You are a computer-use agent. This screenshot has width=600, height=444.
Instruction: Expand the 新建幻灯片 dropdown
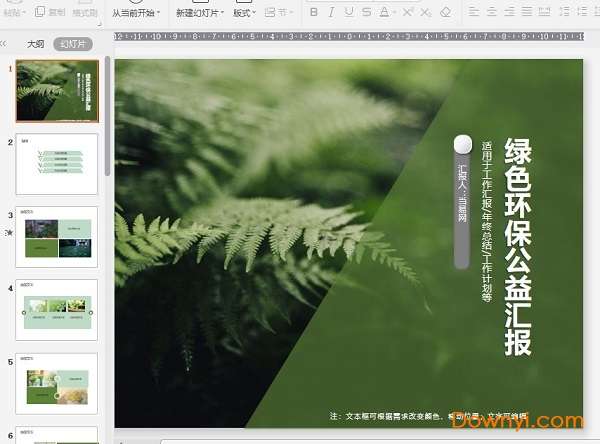click(x=223, y=14)
